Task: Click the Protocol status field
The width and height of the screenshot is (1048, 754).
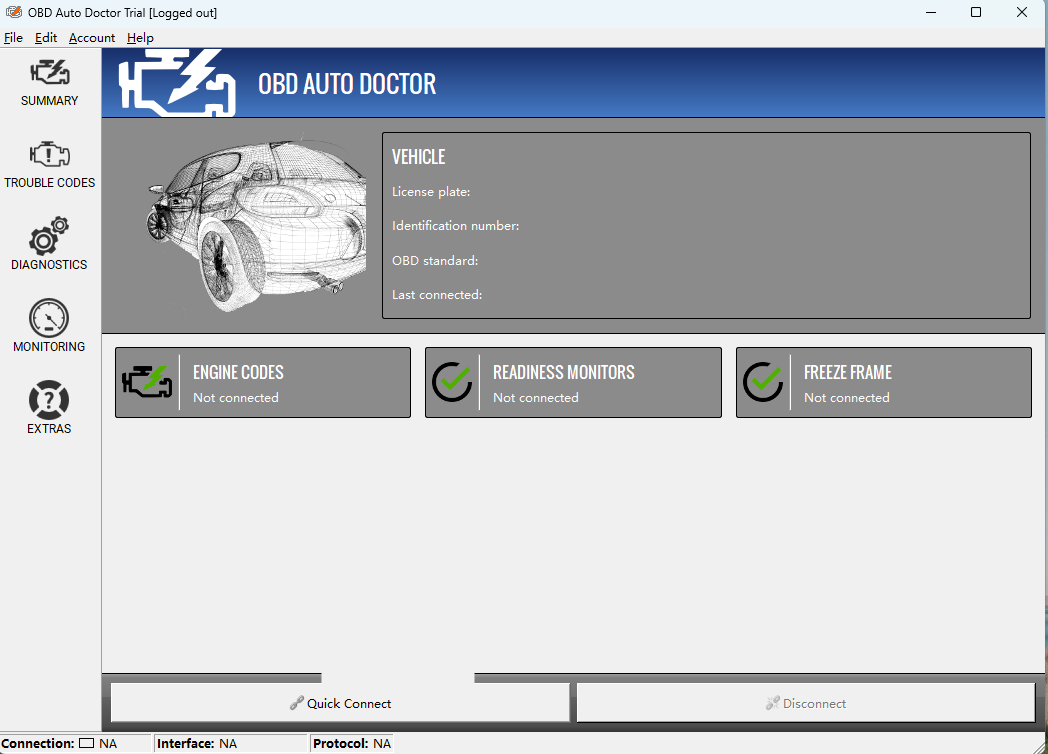Action: click(352, 744)
